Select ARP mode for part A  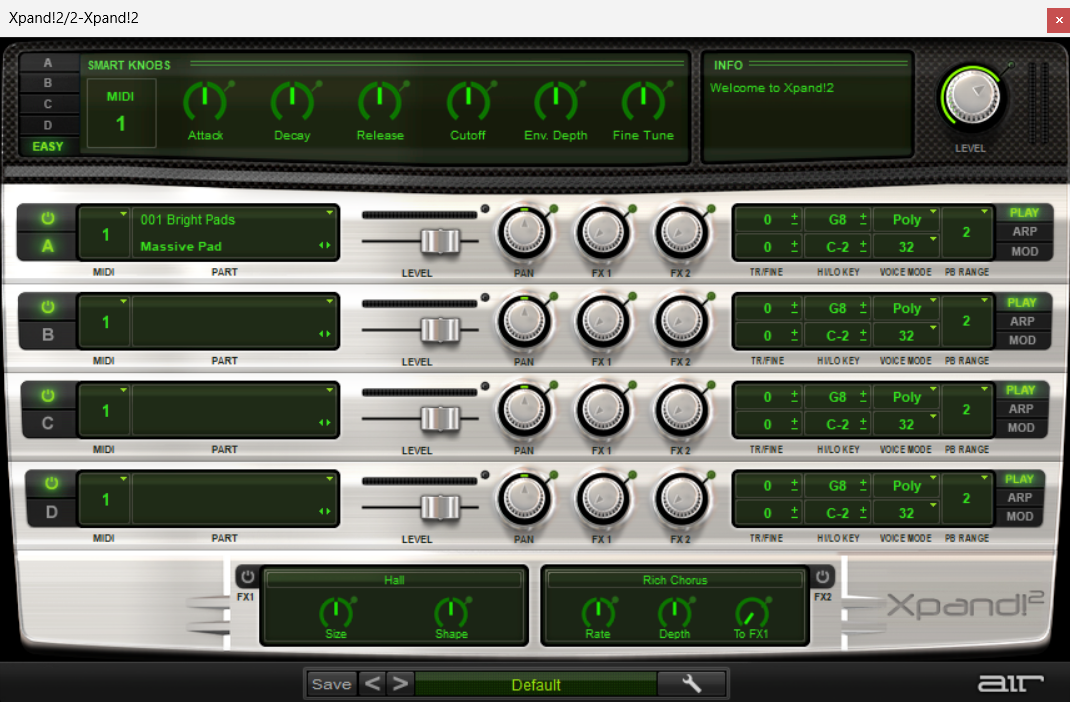click(x=1024, y=232)
